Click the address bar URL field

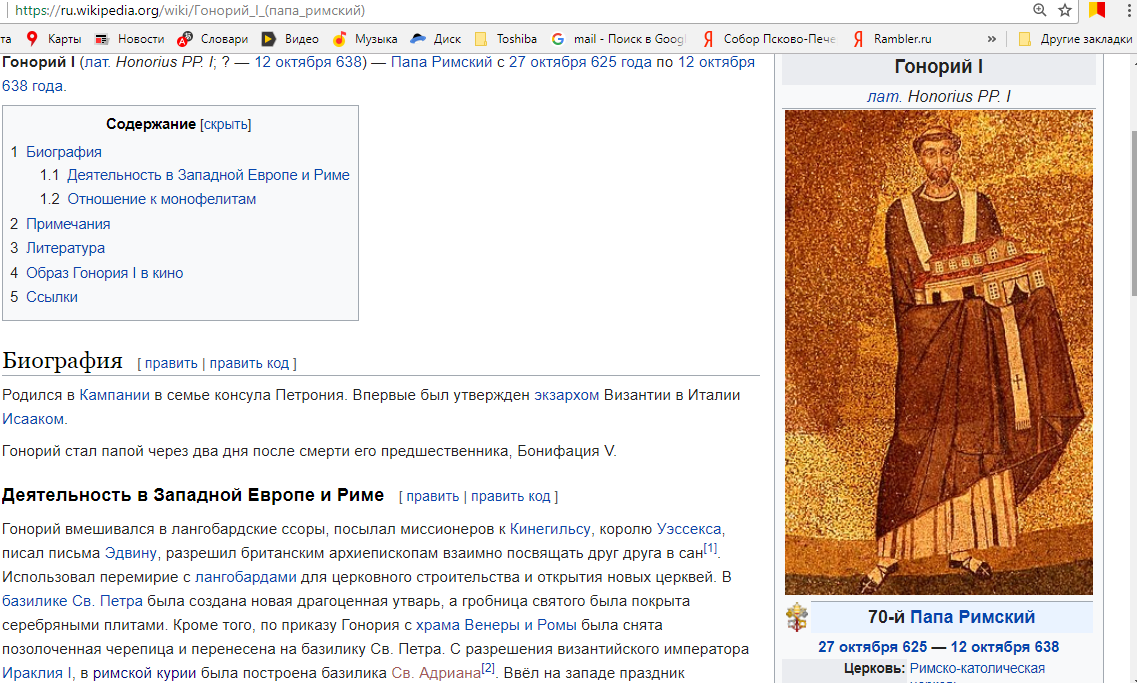tap(508, 10)
